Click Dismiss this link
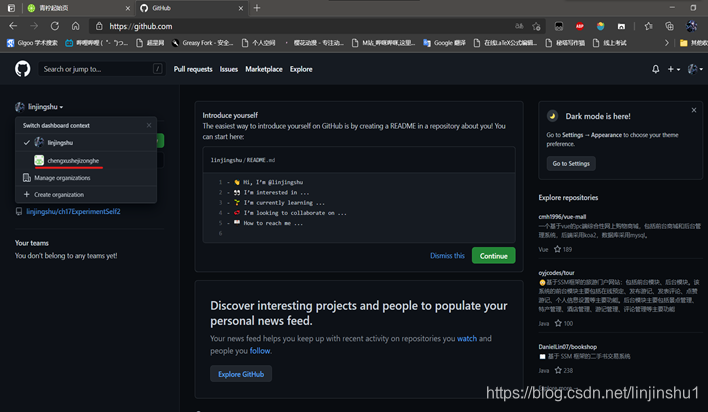This screenshot has width=708, height=412. pyautogui.click(x=447, y=256)
